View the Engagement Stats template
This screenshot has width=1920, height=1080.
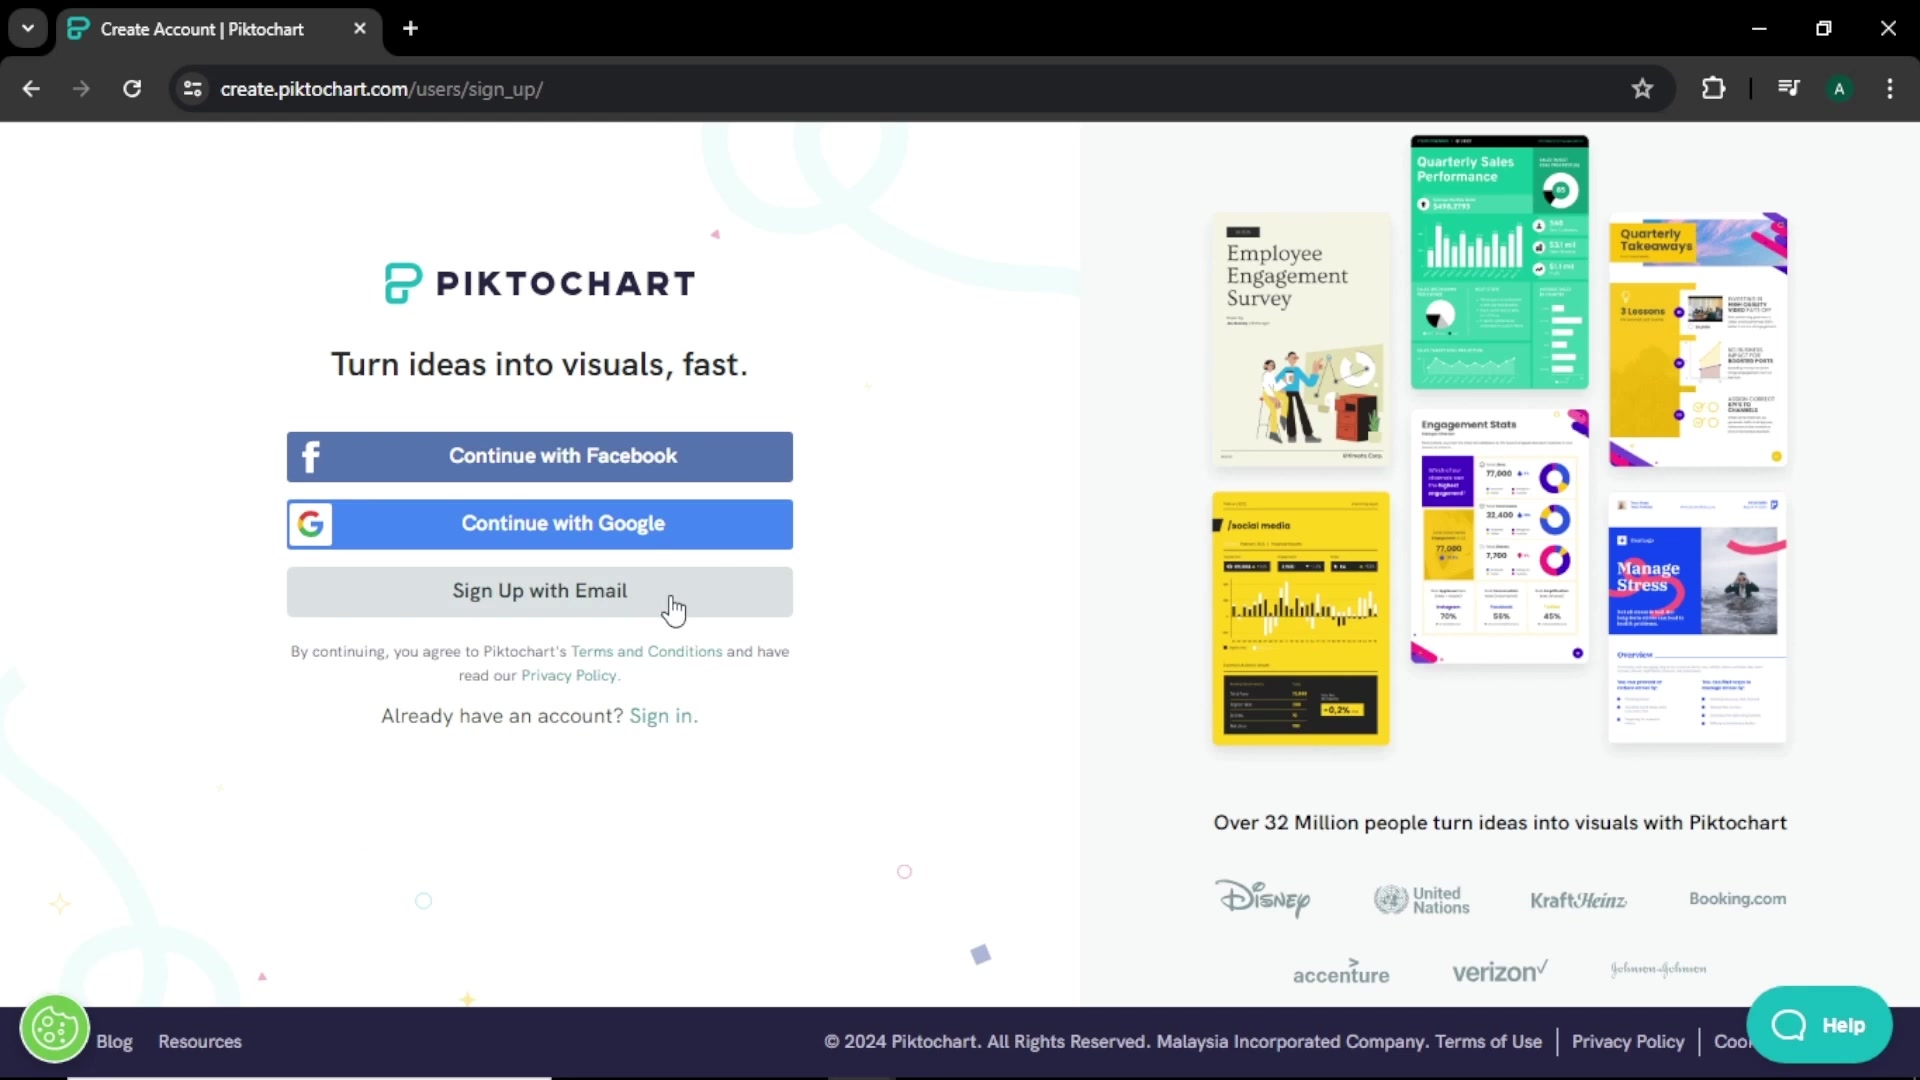[x=1499, y=537]
